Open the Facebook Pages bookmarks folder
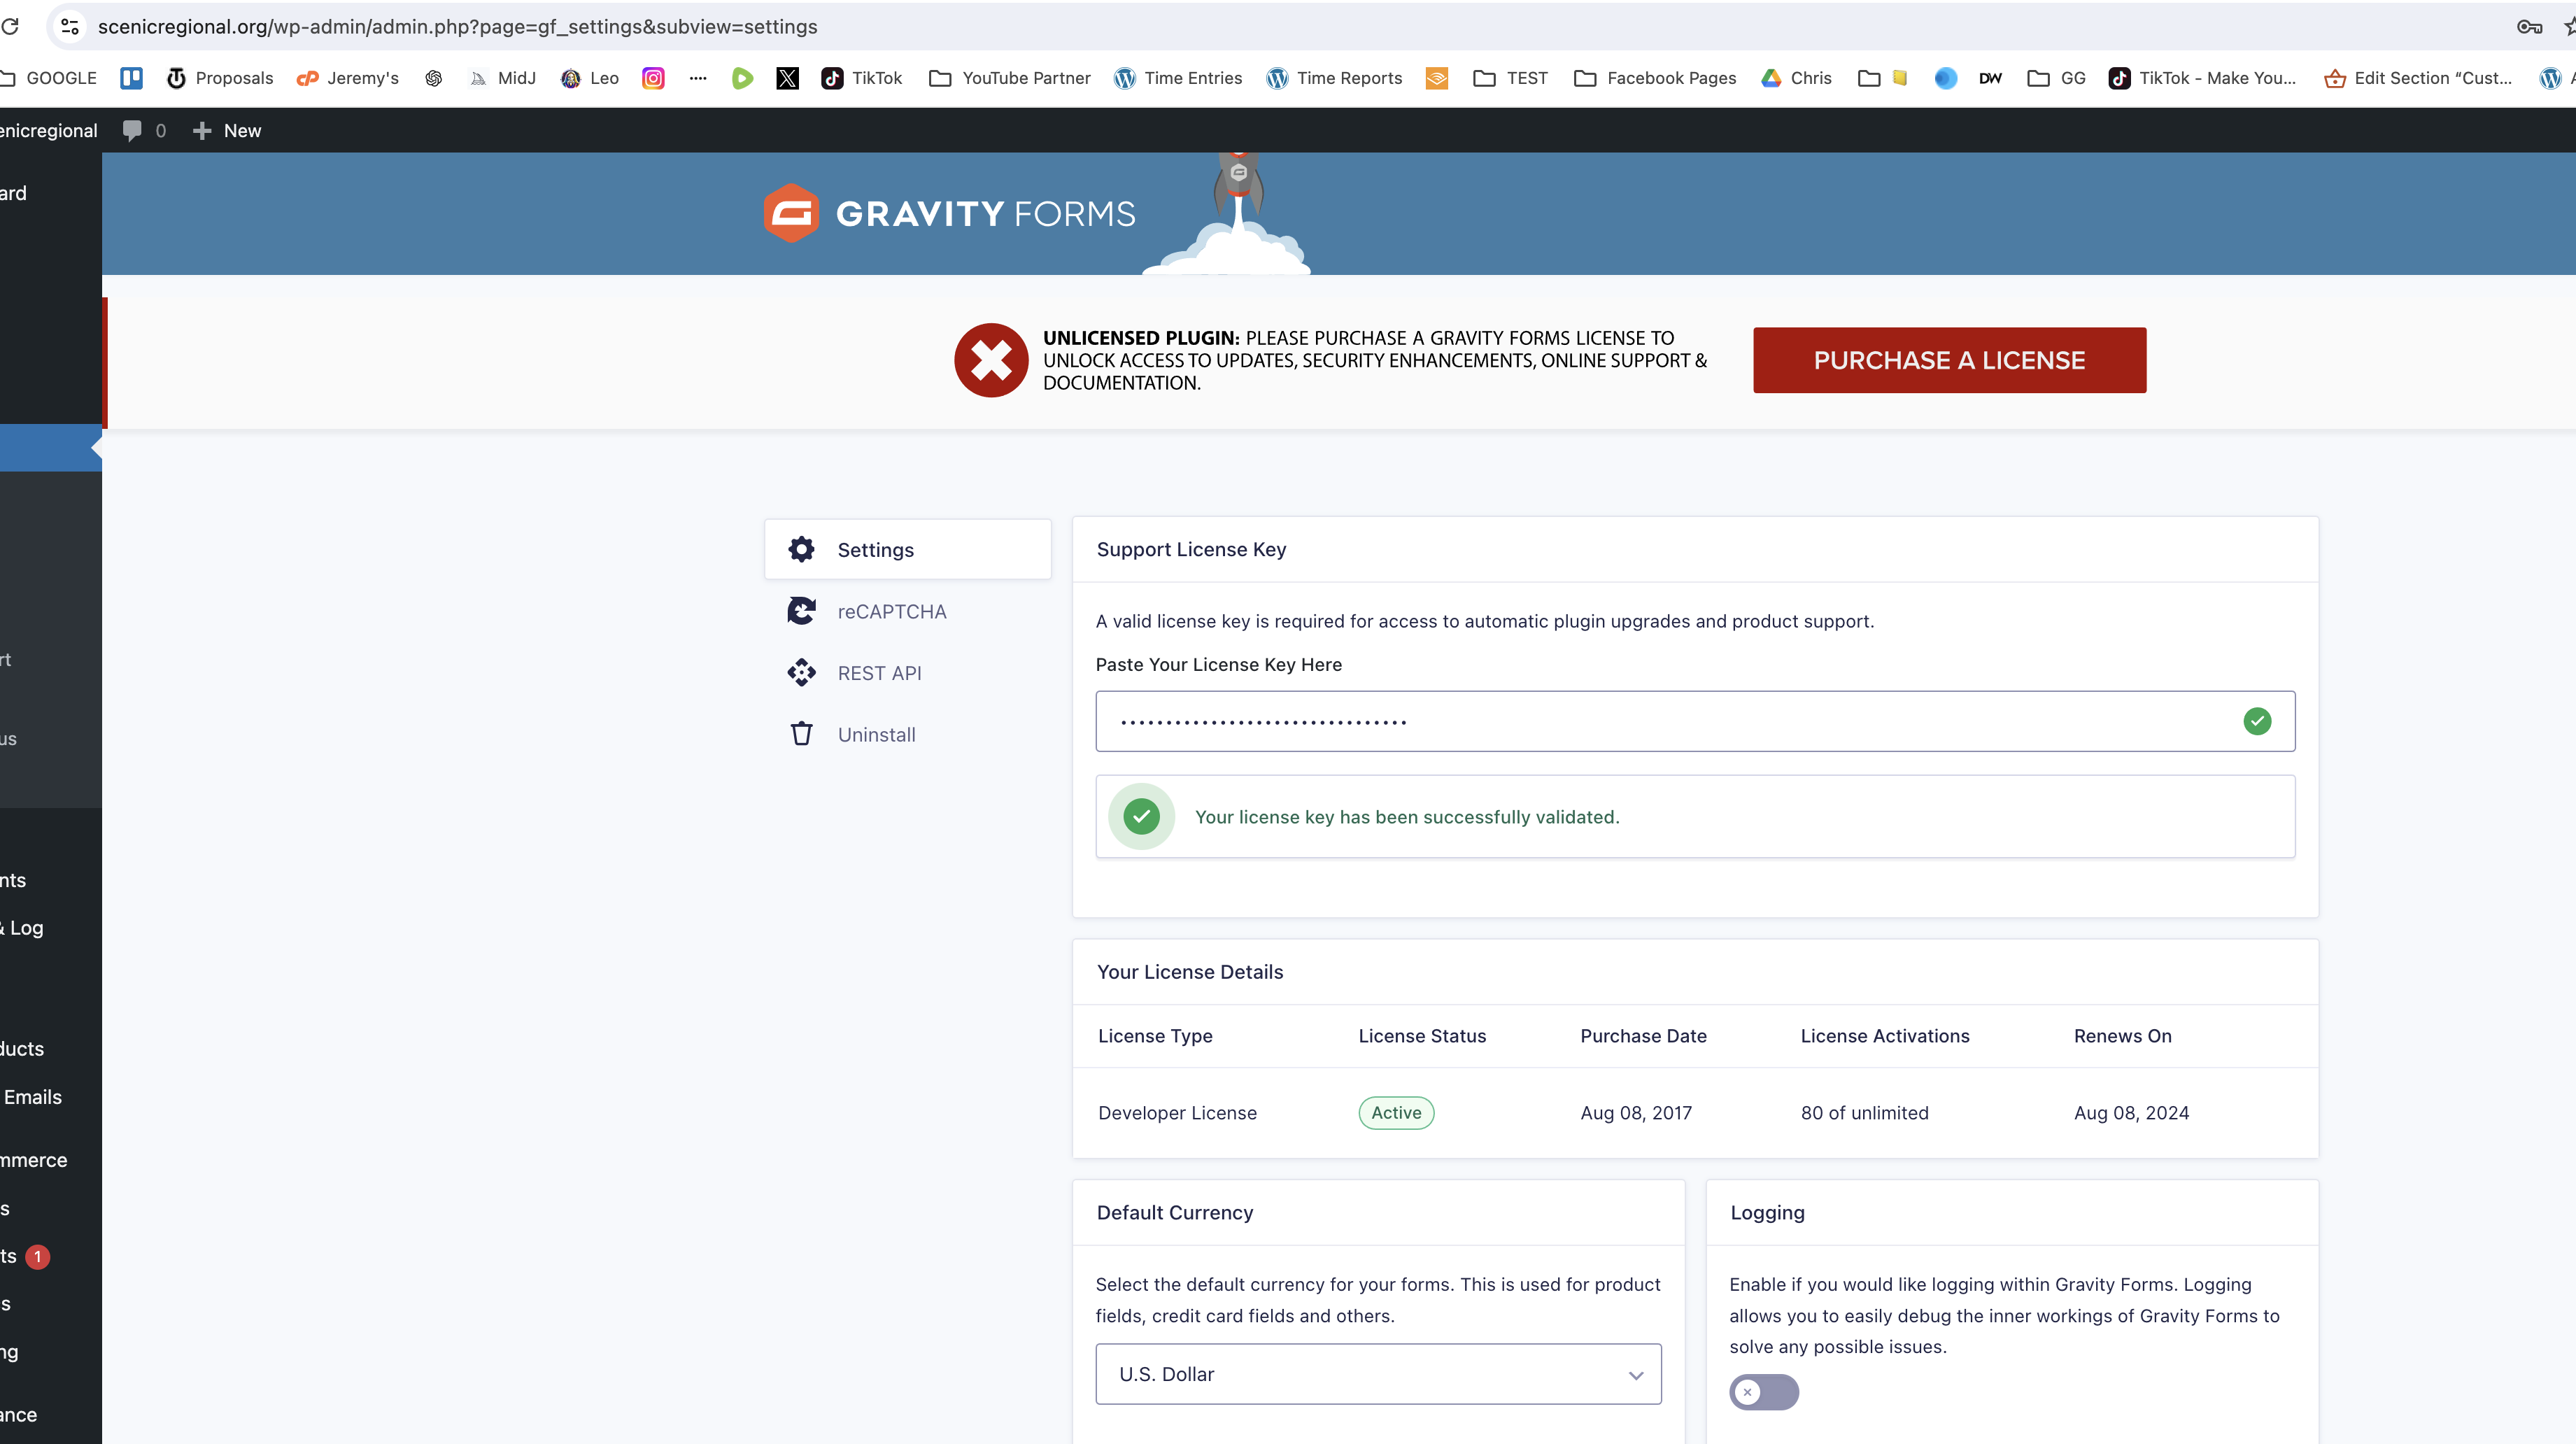The width and height of the screenshot is (2576, 1444). 1655,78
